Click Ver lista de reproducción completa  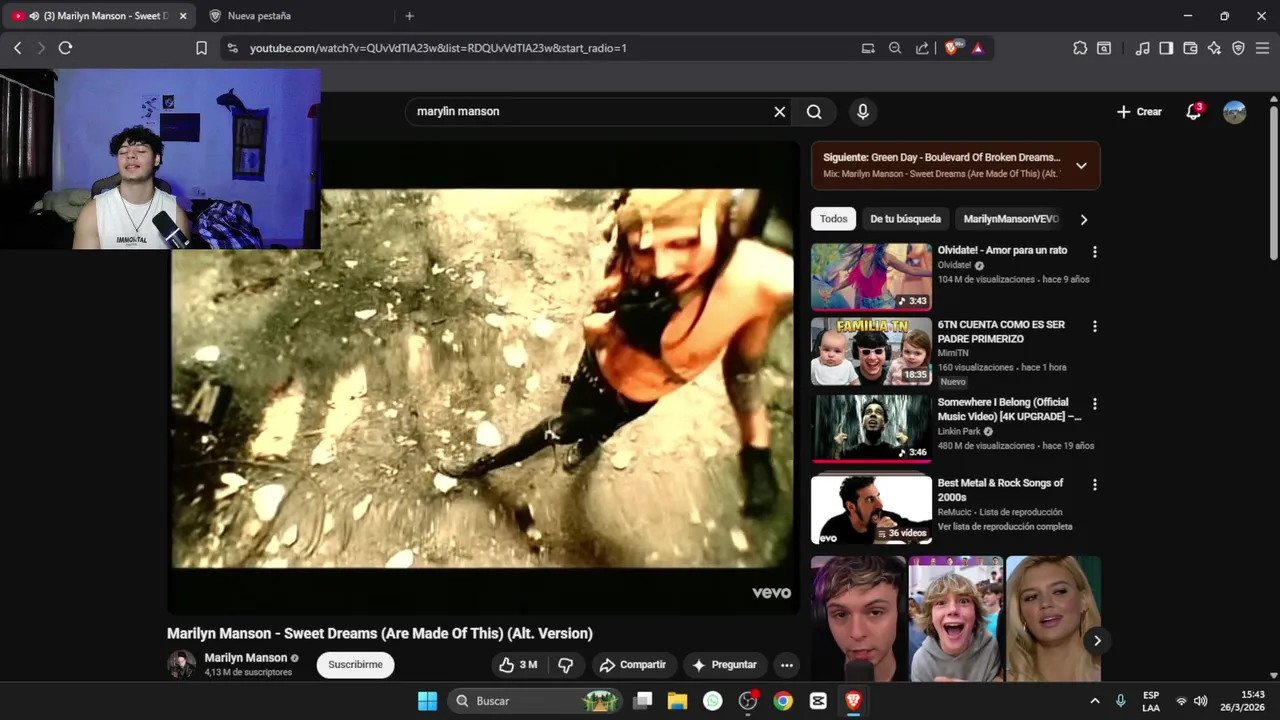click(x=1005, y=527)
